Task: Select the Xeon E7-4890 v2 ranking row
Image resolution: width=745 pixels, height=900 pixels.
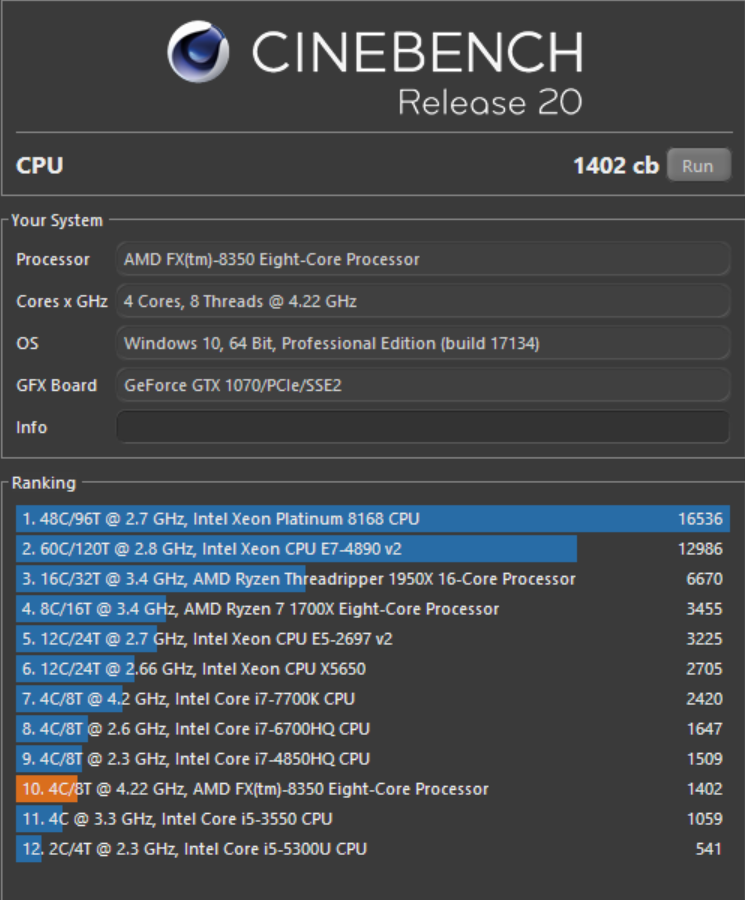Action: [x=372, y=549]
